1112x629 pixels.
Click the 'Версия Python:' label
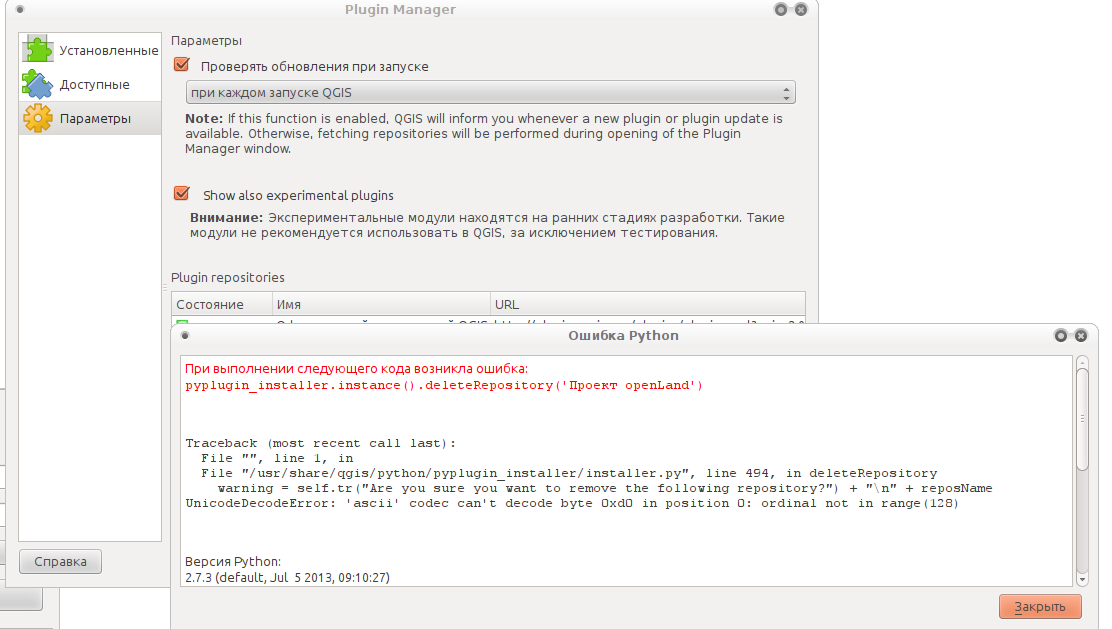click(x=233, y=562)
